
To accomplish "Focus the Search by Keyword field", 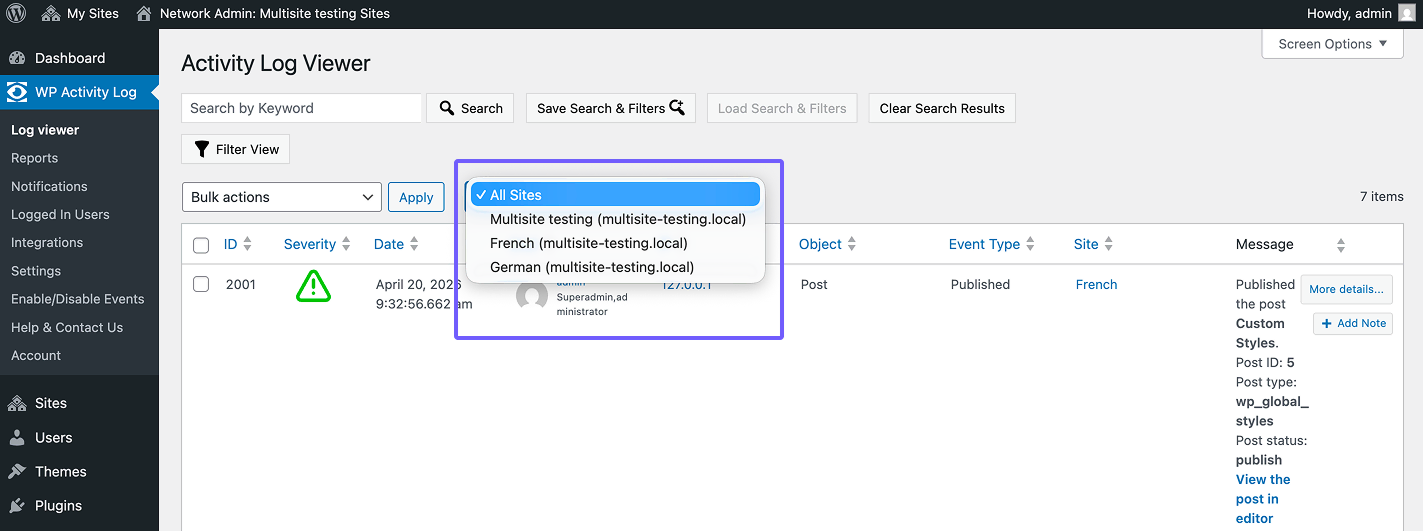I will point(302,108).
